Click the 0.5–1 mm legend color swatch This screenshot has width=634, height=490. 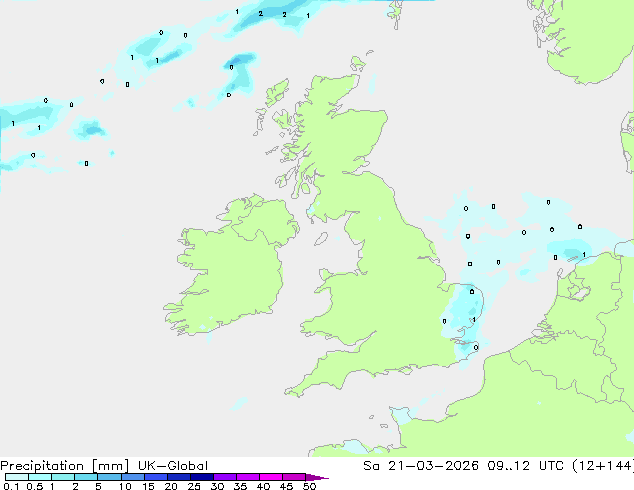tap(40, 477)
